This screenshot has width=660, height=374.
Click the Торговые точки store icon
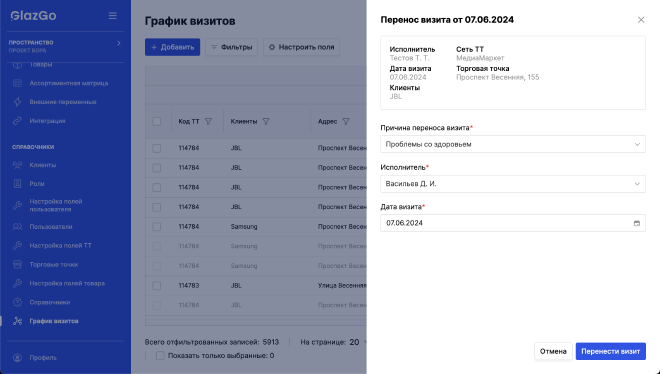point(17,265)
